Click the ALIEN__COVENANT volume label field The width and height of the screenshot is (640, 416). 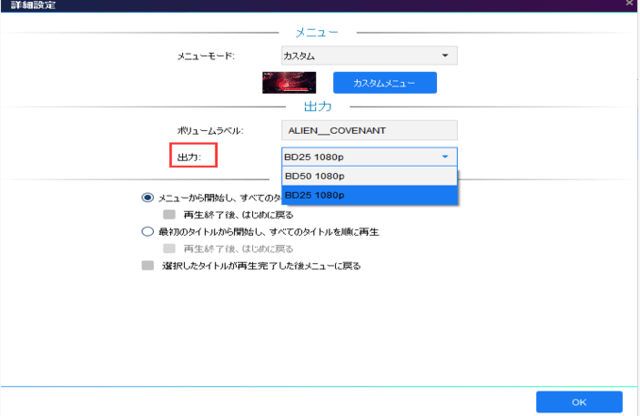tap(369, 130)
